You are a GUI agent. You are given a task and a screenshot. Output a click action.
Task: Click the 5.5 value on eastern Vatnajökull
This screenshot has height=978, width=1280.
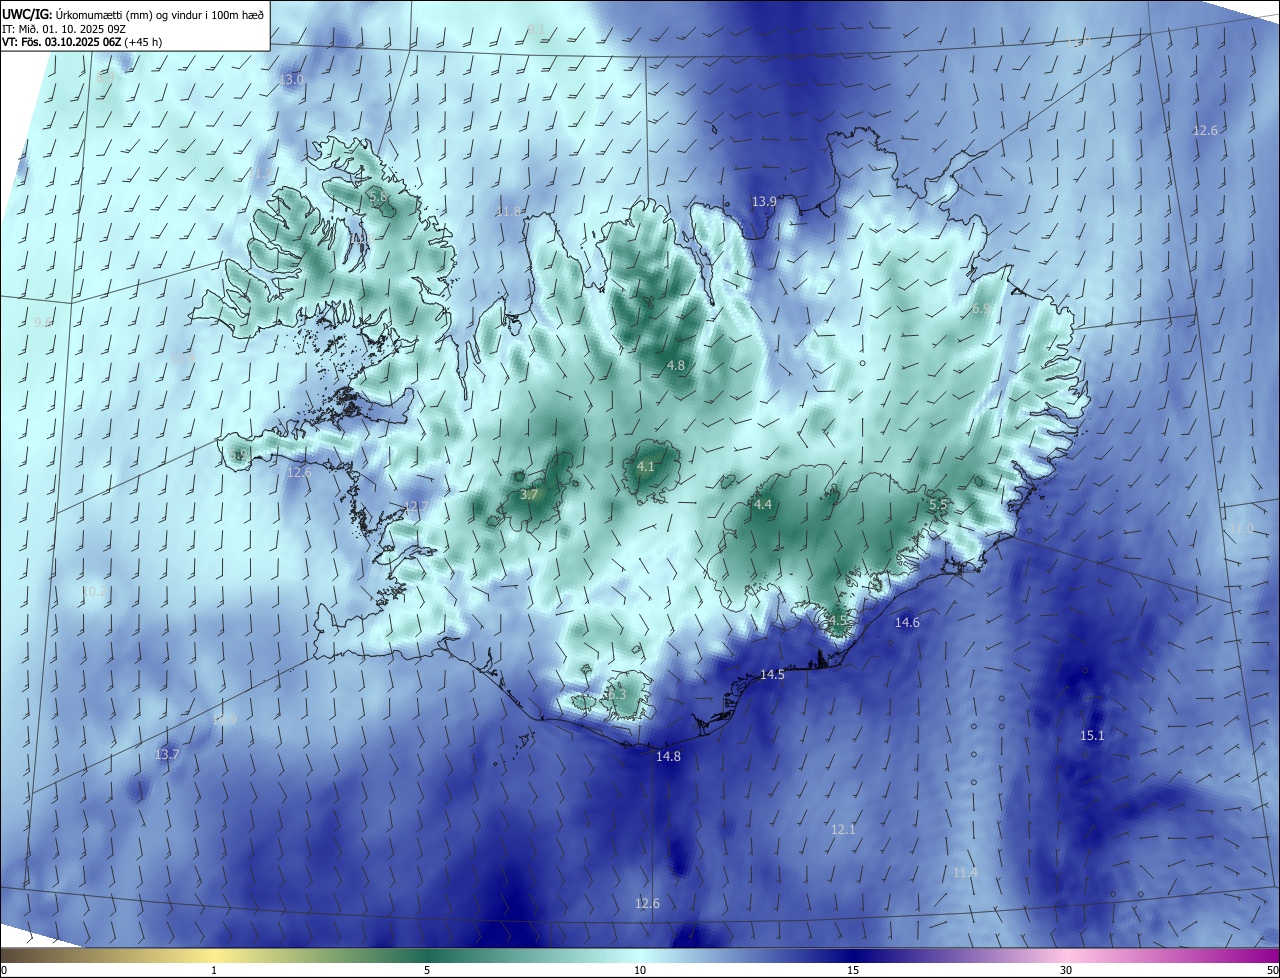click(x=938, y=506)
